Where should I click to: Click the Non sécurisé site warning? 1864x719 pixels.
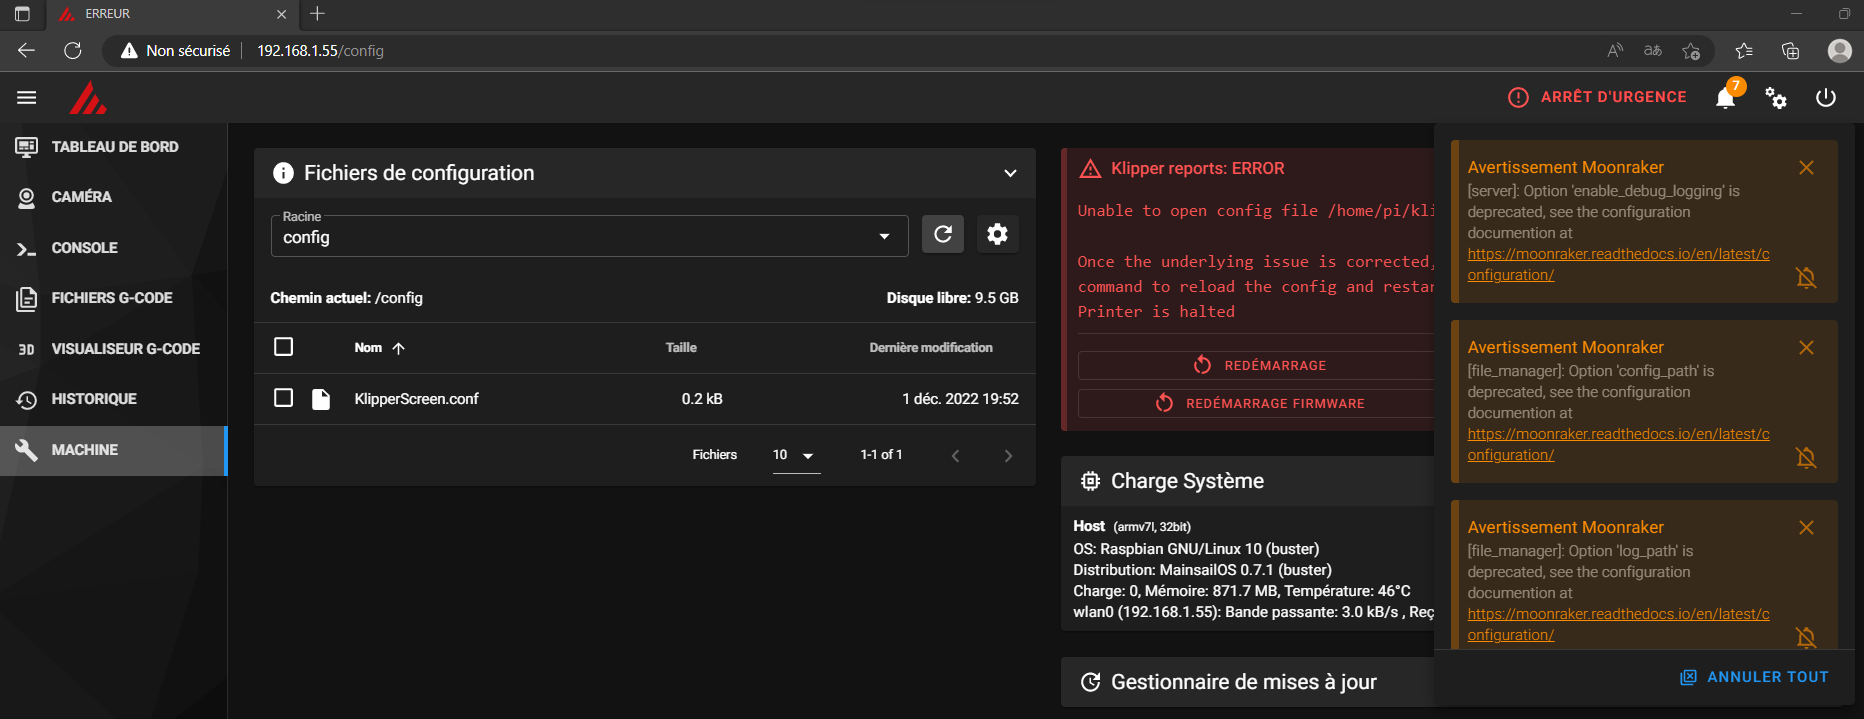pyautogui.click(x=175, y=50)
